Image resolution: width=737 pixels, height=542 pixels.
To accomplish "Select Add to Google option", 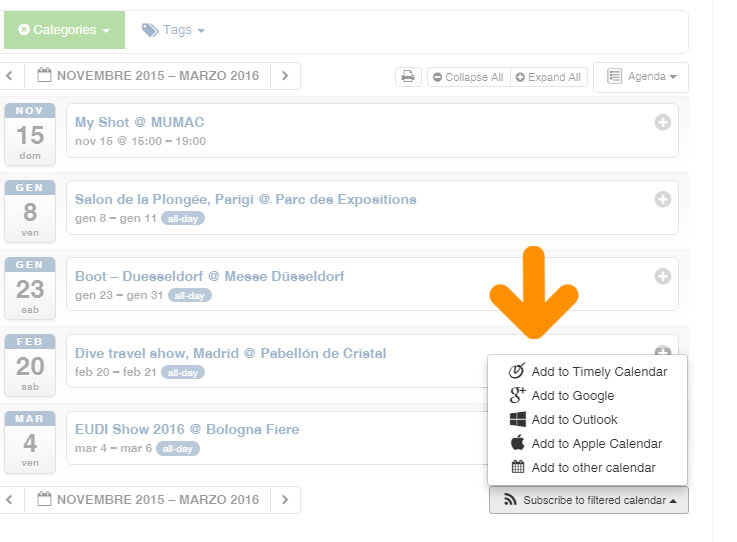I will (572, 395).
